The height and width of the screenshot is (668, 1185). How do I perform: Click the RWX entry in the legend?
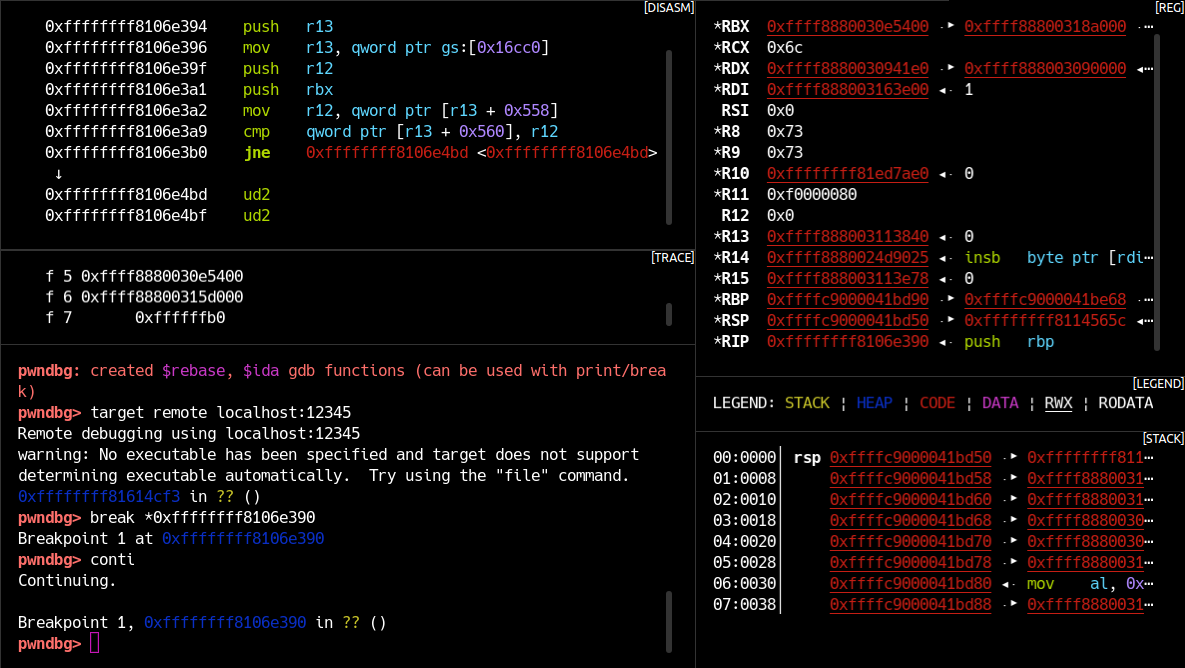(x=1057, y=403)
